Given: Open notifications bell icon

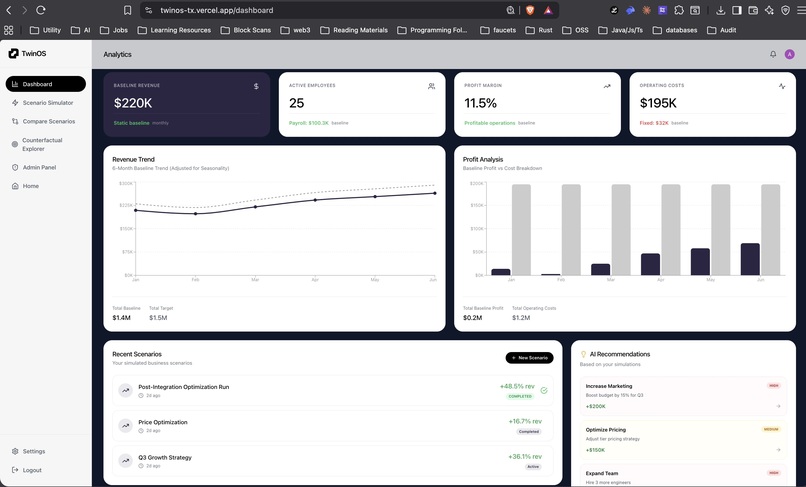Looking at the screenshot, I should (x=773, y=54).
